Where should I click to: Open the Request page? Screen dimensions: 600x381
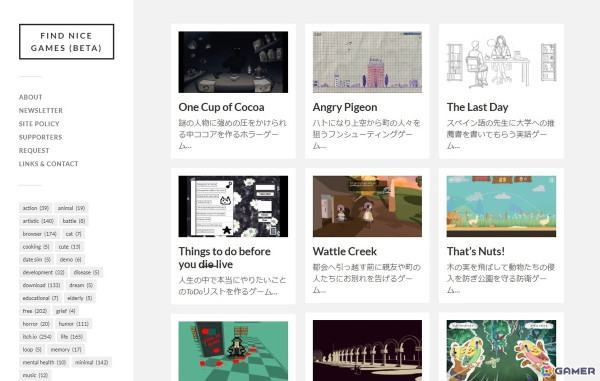[x=34, y=151]
